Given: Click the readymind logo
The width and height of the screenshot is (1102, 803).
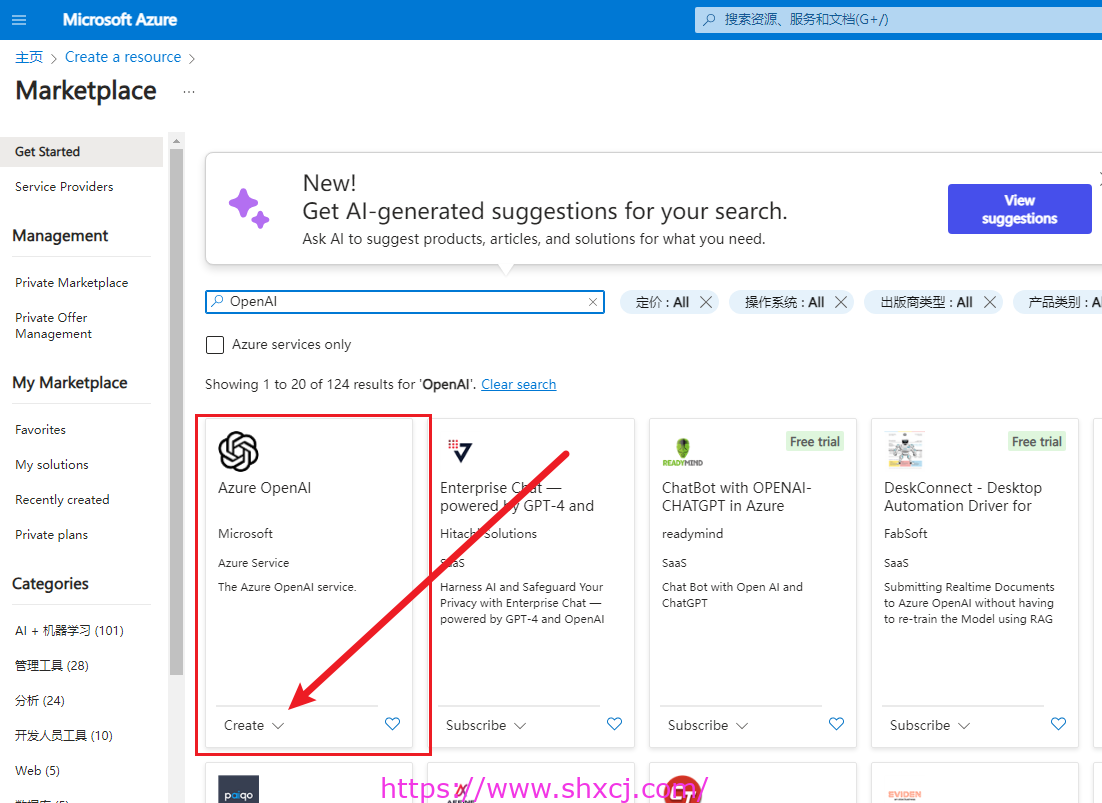Looking at the screenshot, I should tap(682, 452).
